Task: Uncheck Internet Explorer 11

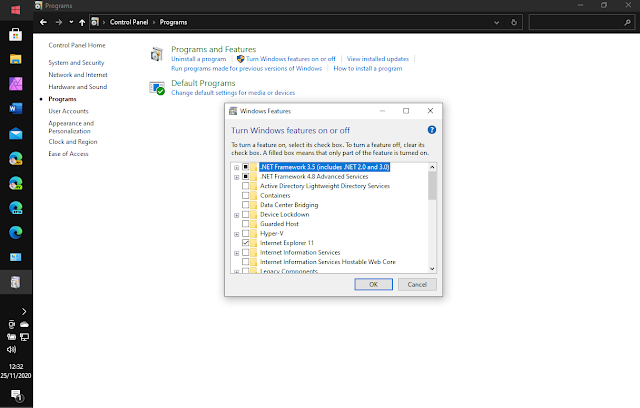Action: click(245, 243)
